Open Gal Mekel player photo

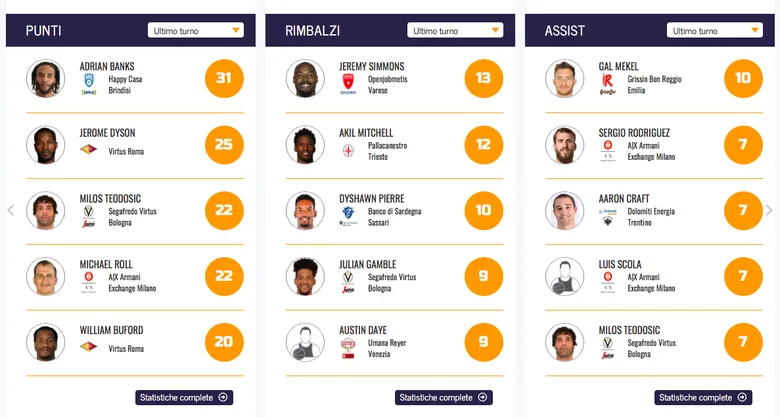click(564, 79)
